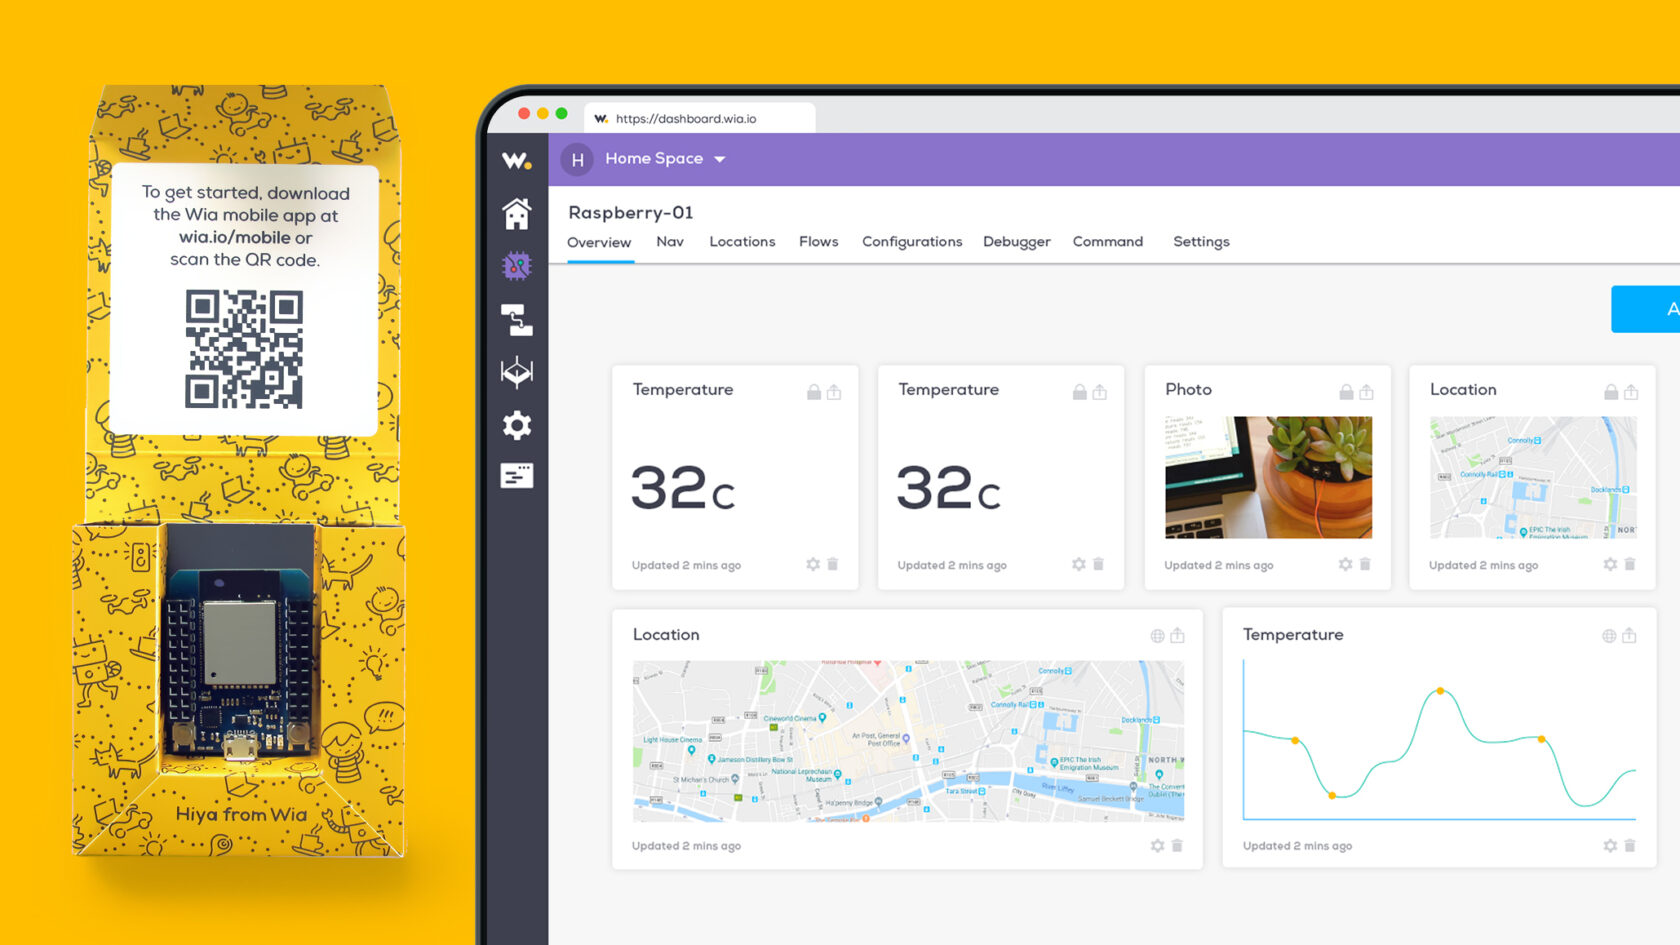Screen dimensions: 1680x945
Task: Open the settings gear on the Temperature chart widget
Action: coord(1610,846)
